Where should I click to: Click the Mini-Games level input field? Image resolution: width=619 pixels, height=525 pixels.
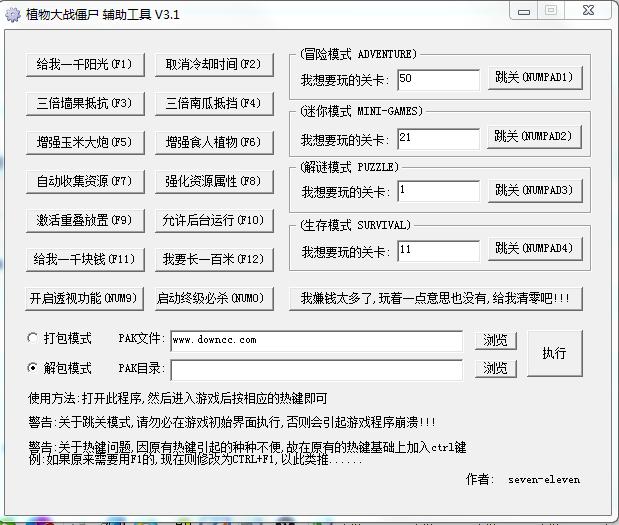tap(438, 137)
